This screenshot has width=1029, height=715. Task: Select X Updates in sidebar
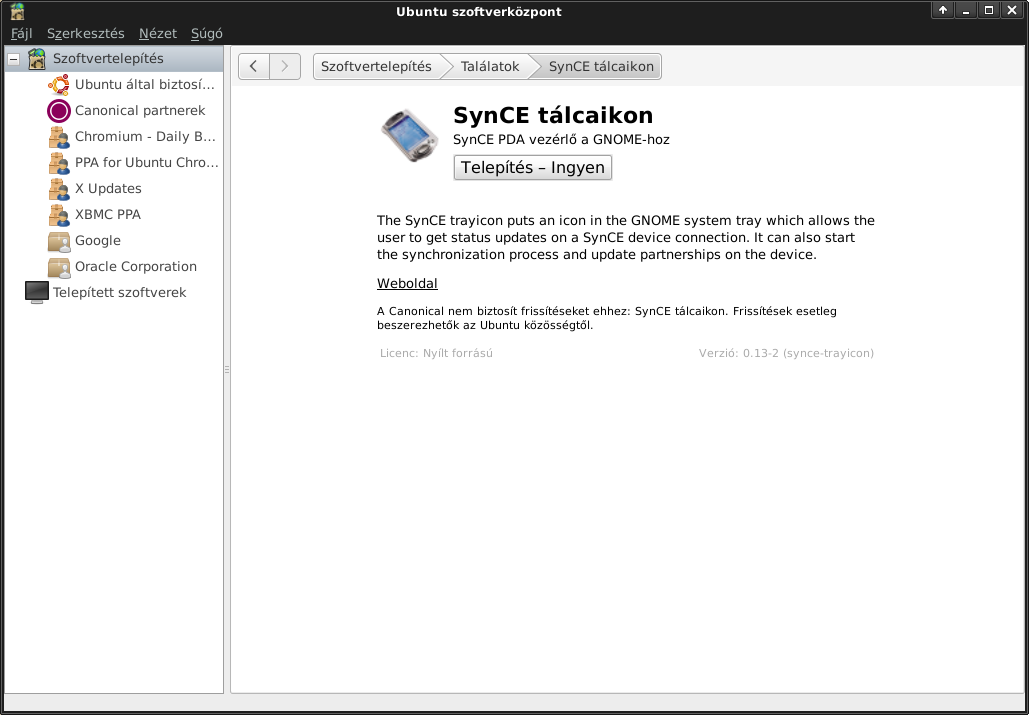coord(114,189)
